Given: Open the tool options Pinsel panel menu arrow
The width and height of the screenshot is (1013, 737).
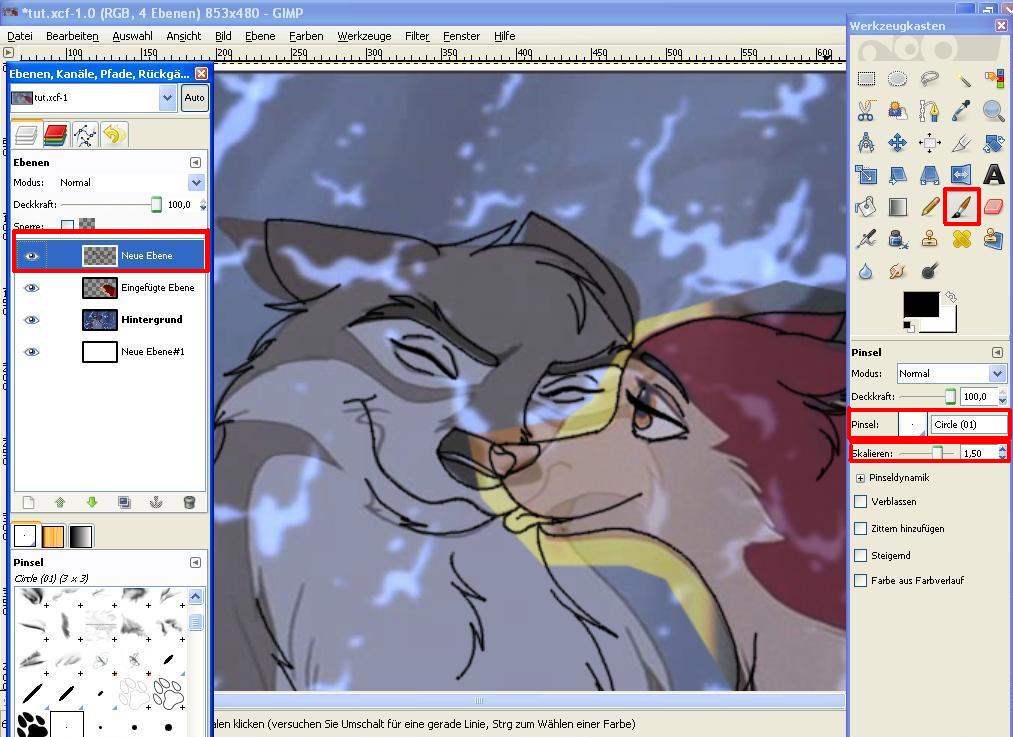Looking at the screenshot, I should click(x=997, y=353).
